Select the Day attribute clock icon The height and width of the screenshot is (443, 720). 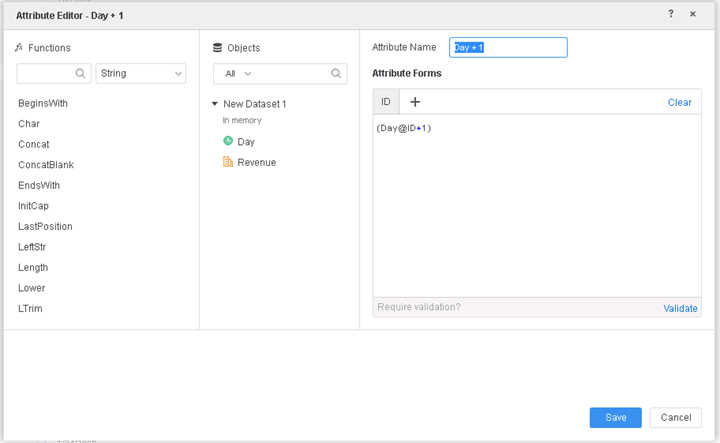pyautogui.click(x=228, y=142)
